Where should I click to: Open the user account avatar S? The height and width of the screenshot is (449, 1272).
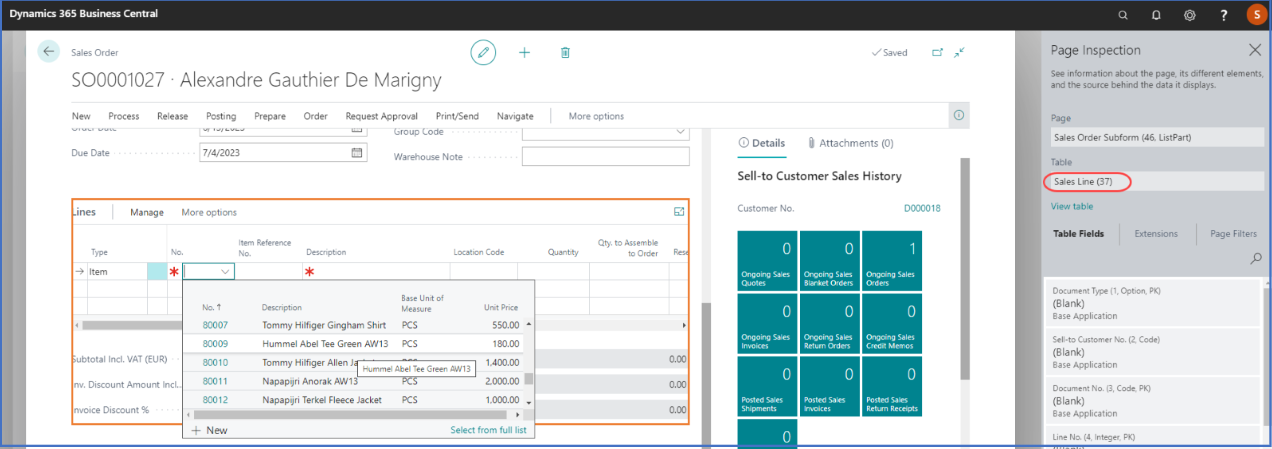tap(1257, 15)
